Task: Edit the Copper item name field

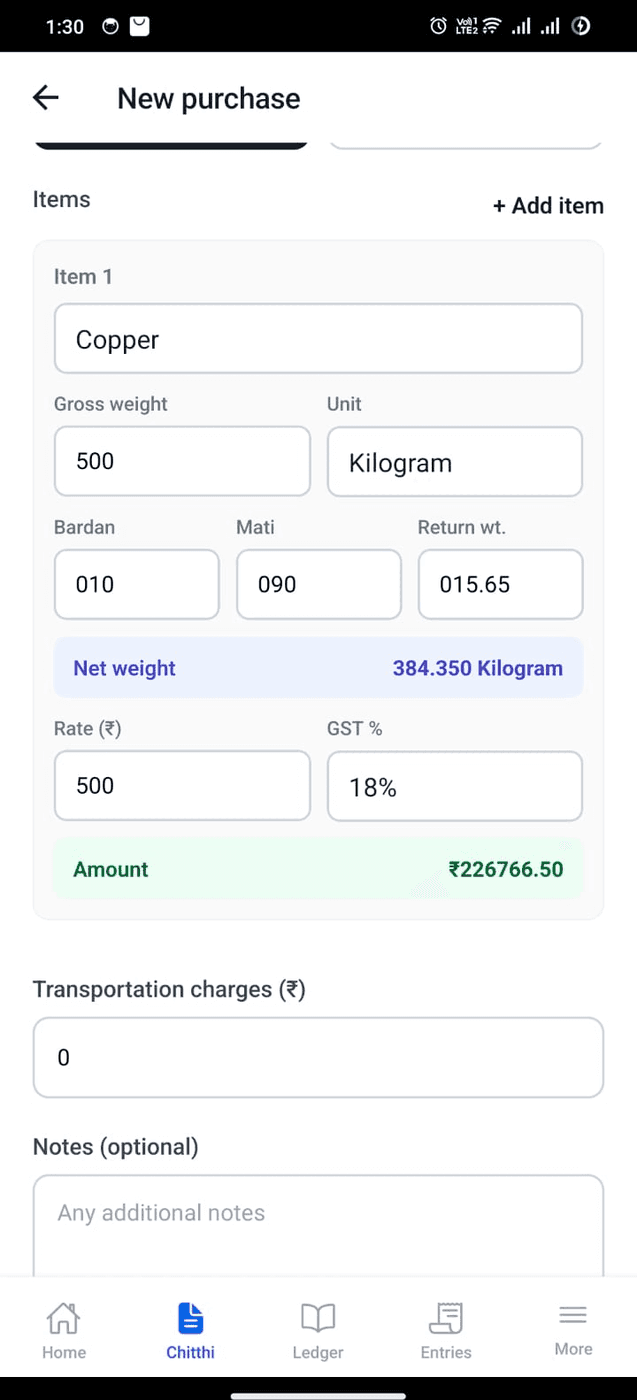Action: (318, 339)
